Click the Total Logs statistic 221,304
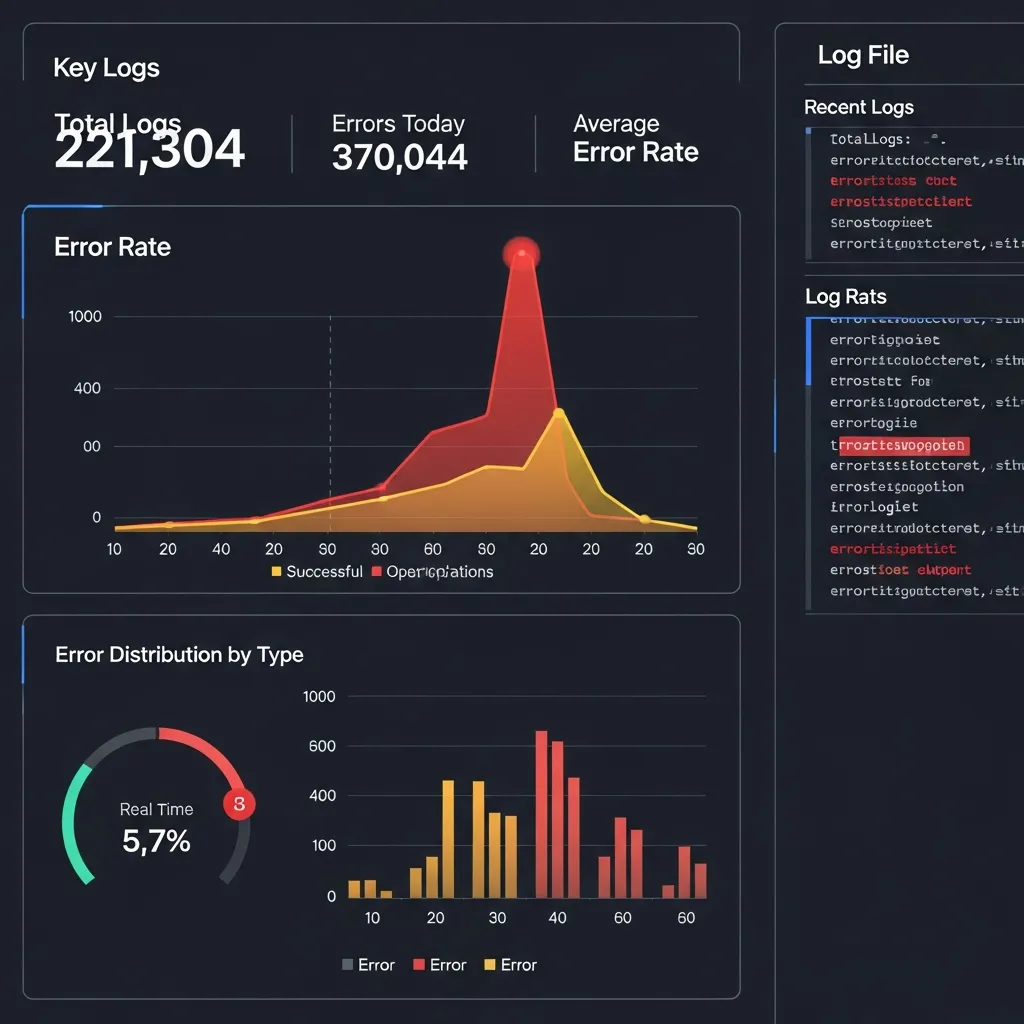This screenshot has width=1024, height=1024. [x=149, y=148]
